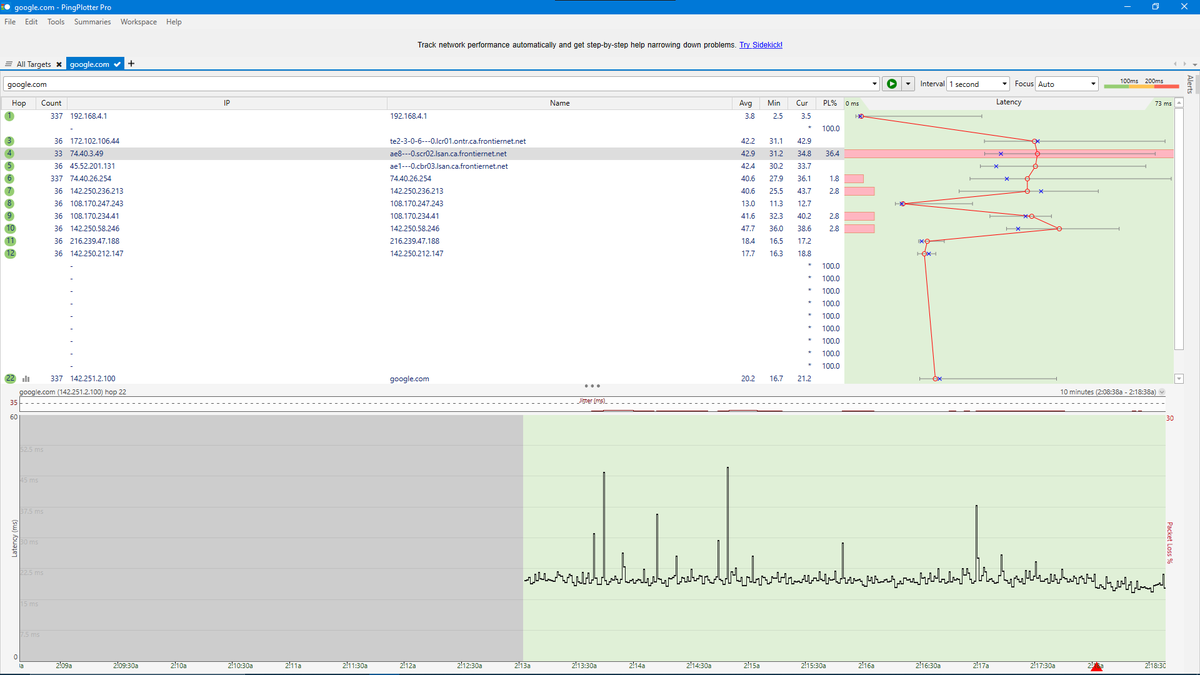
Task: Add a new target tab with plus
Action: point(131,64)
